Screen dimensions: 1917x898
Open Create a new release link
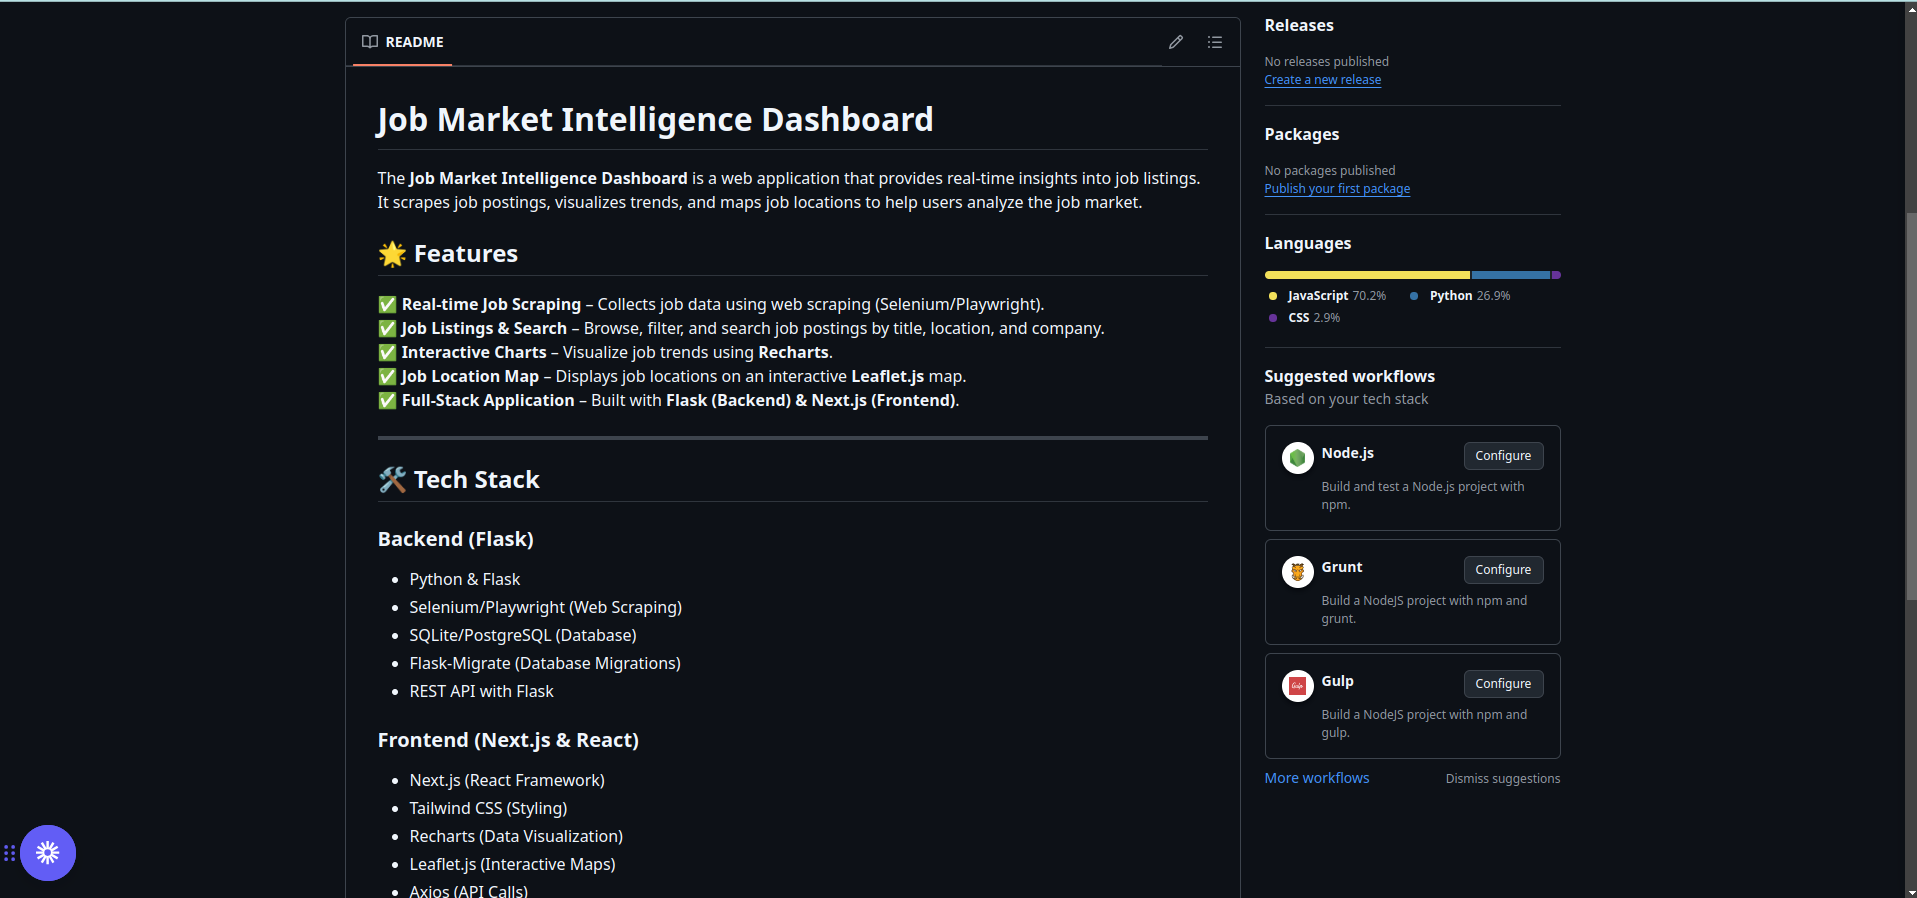coord(1322,80)
